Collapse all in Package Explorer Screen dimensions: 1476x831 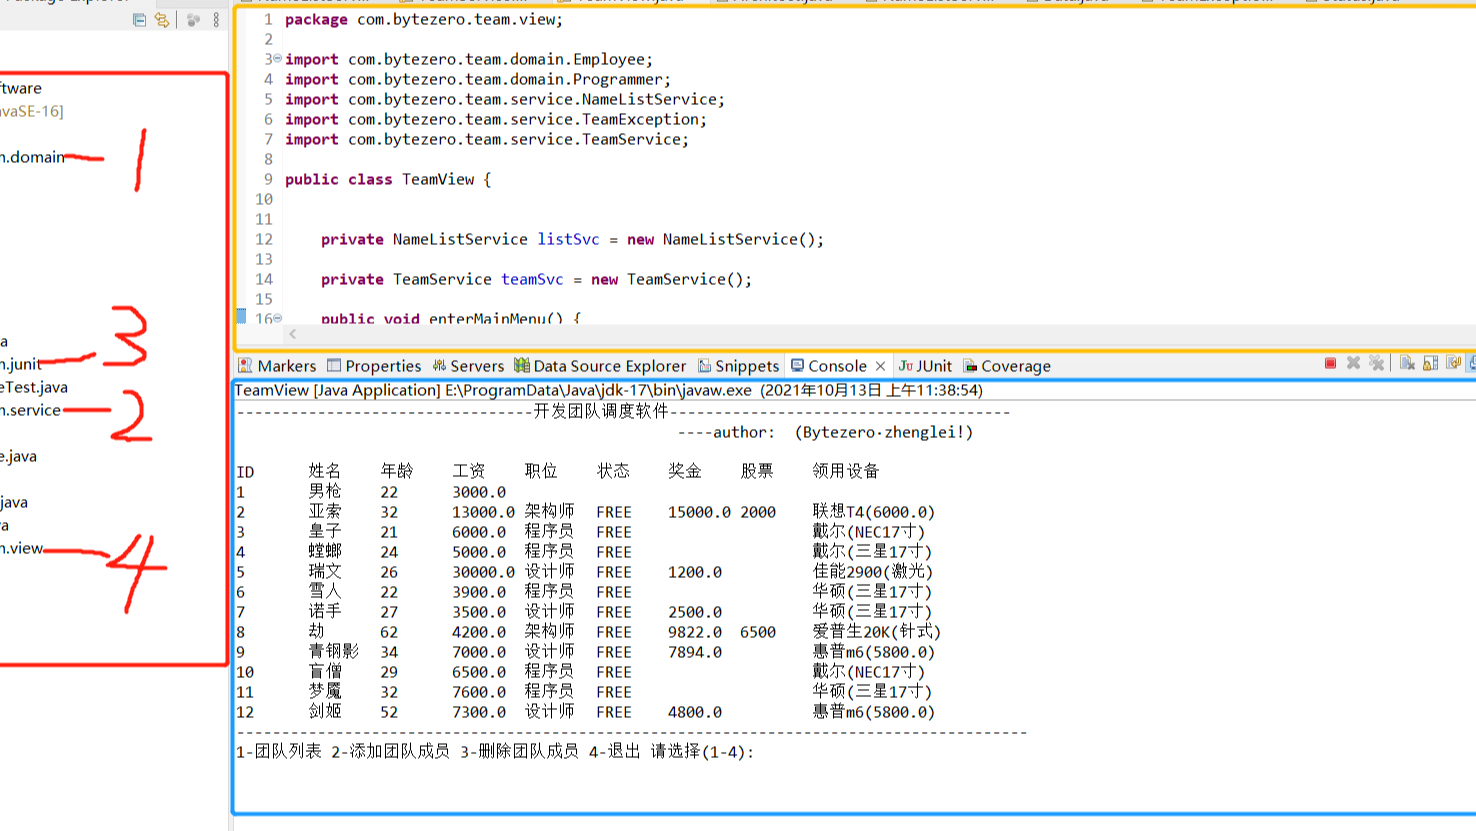pyautogui.click(x=139, y=20)
